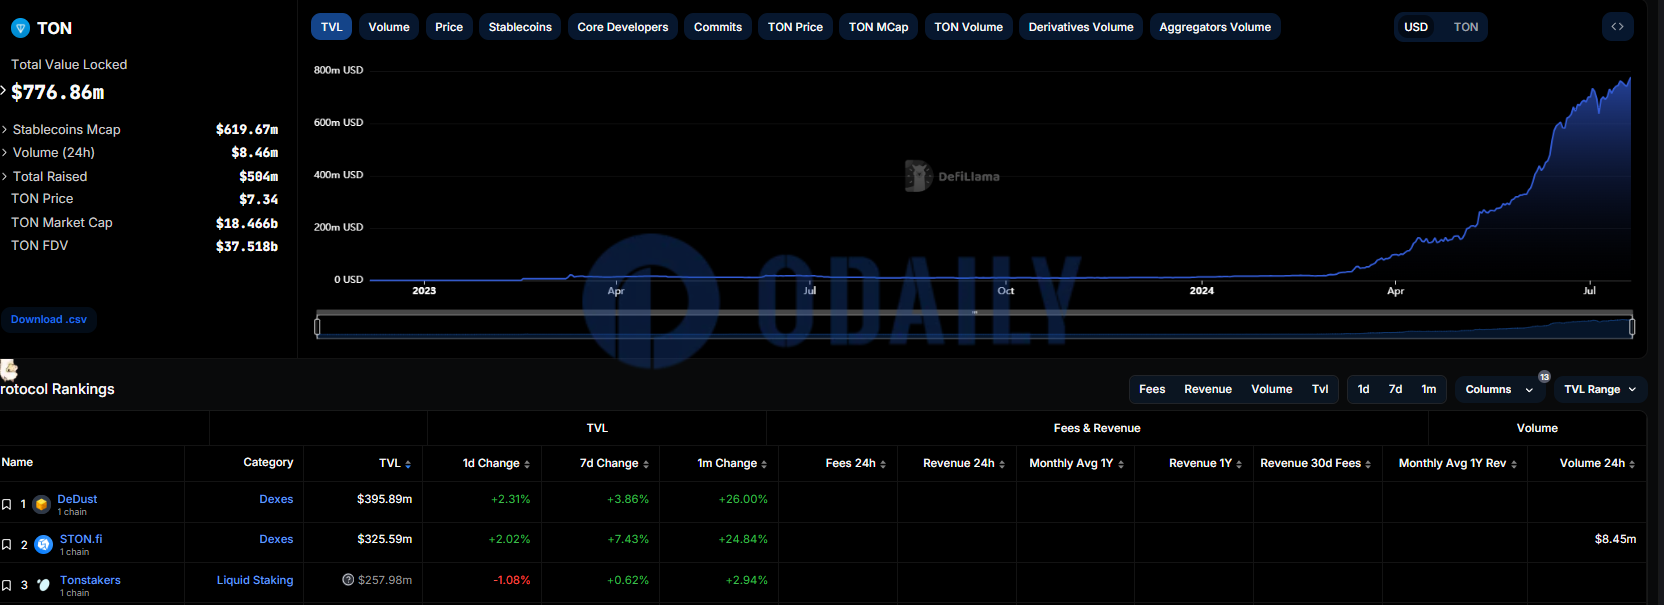The width and height of the screenshot is (1664, 605).
Task: Open the STON.fi protocol page
Action: [81, 539]
